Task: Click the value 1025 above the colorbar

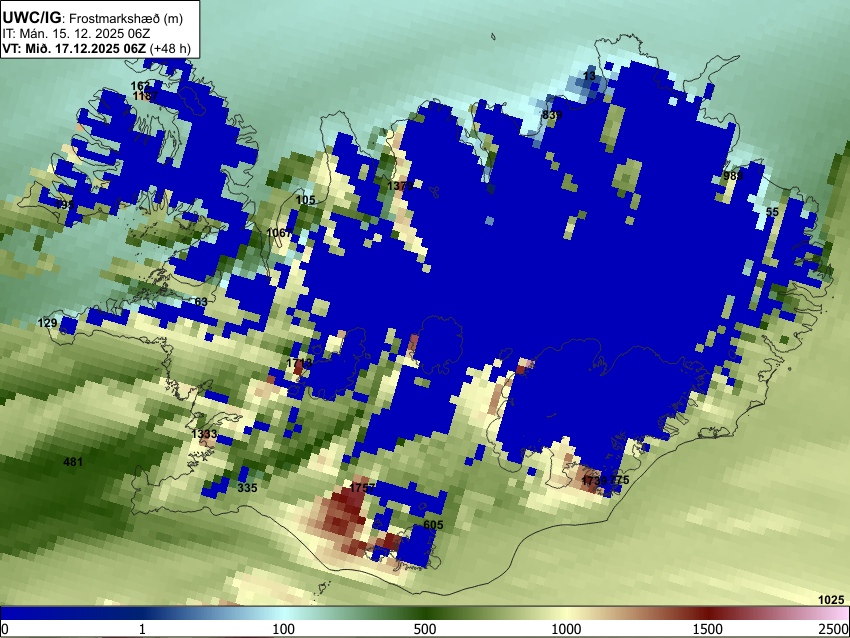Action: coord(831,600)
